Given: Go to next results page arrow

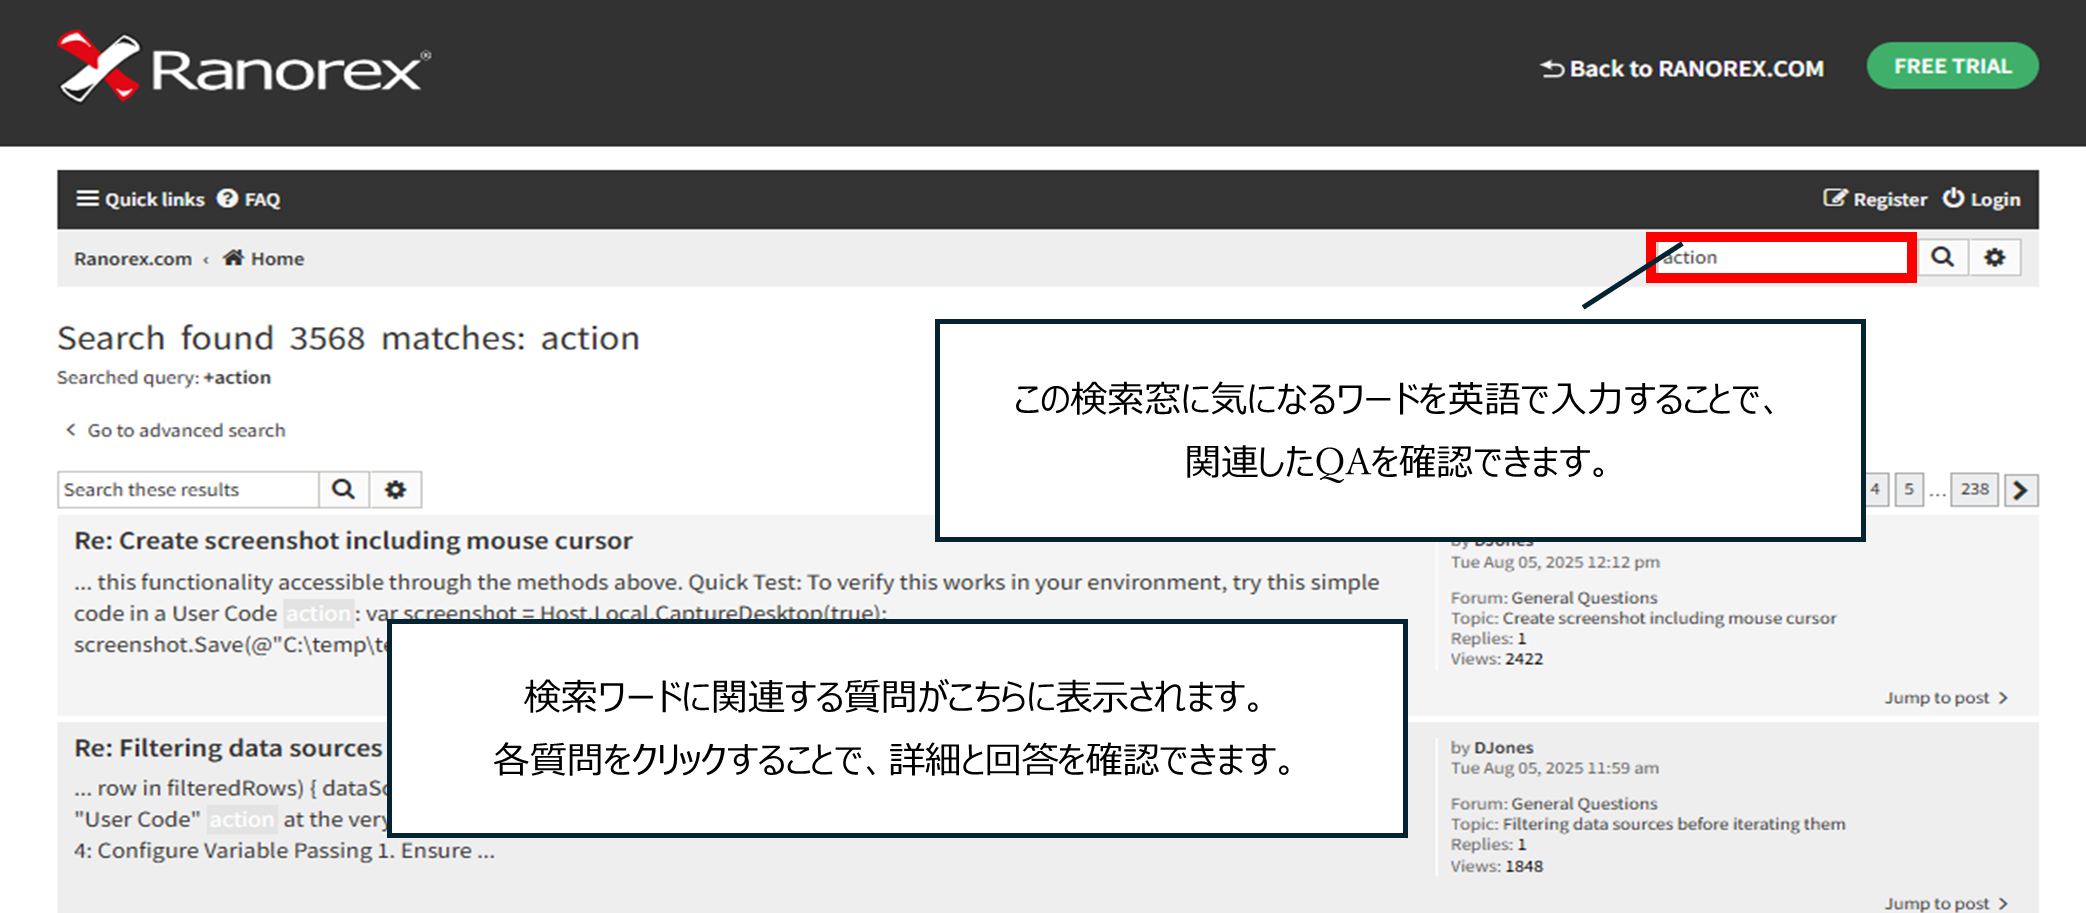Looking at the screenshot, I should [x=2021, y=490].
